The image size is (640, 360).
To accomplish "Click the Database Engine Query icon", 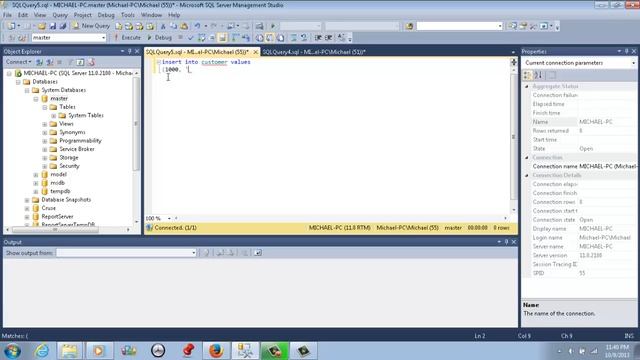I will 118,26.
